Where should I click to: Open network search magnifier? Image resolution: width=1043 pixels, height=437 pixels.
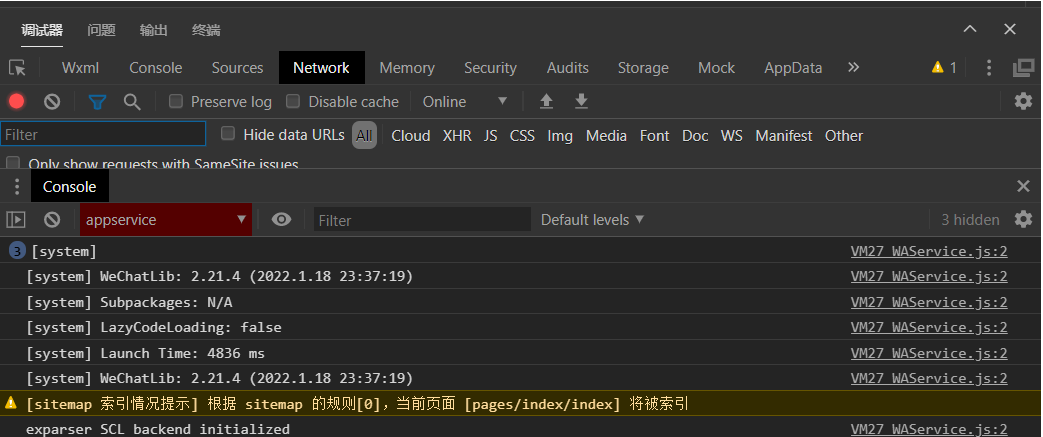pos(132,102)
